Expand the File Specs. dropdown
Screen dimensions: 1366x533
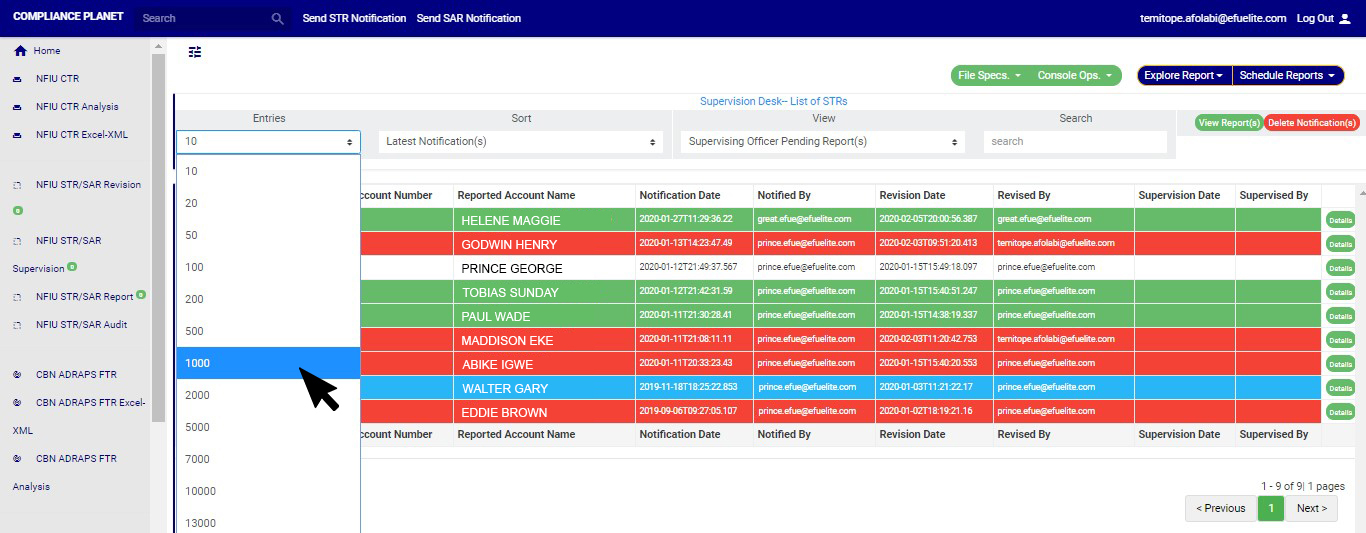coord(989,76)
